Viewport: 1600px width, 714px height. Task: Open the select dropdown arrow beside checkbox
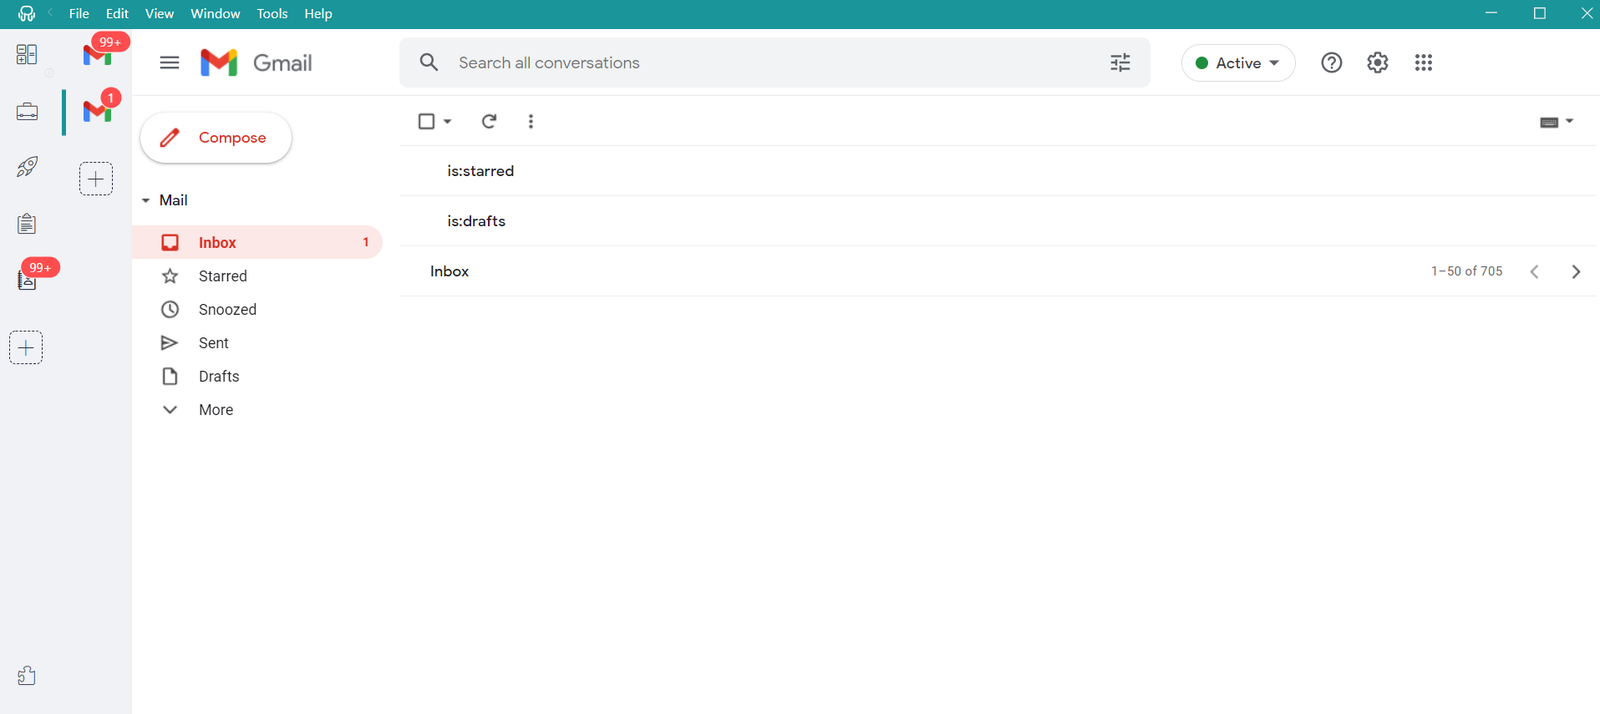click(447, 121)
